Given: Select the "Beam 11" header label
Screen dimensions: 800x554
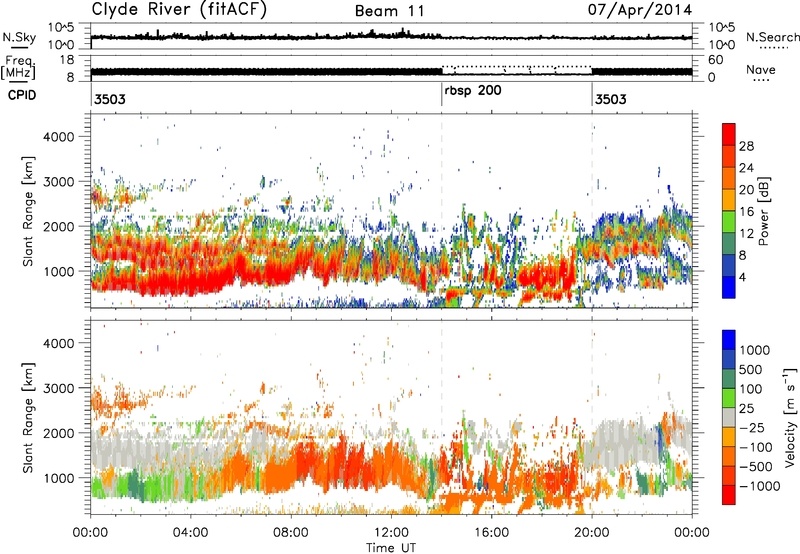Looking at the screenshot, I should tap(389, 11).
